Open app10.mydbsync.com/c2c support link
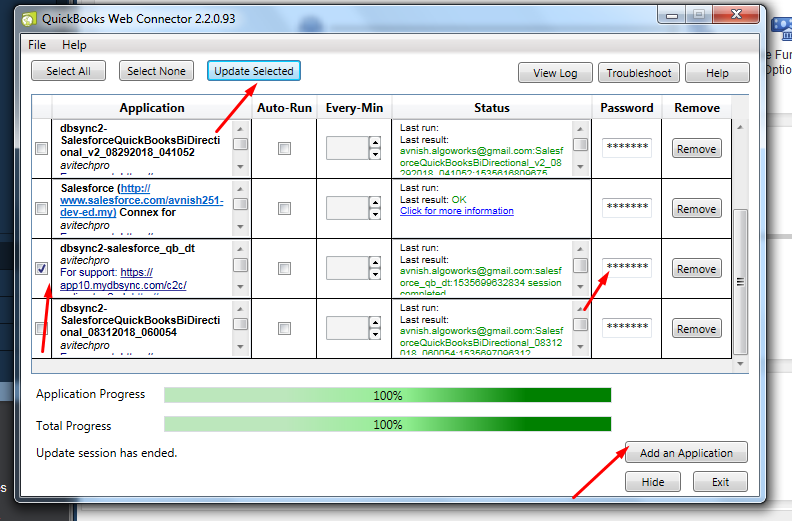This screenshot has width=792, height=521. (123, 279)
